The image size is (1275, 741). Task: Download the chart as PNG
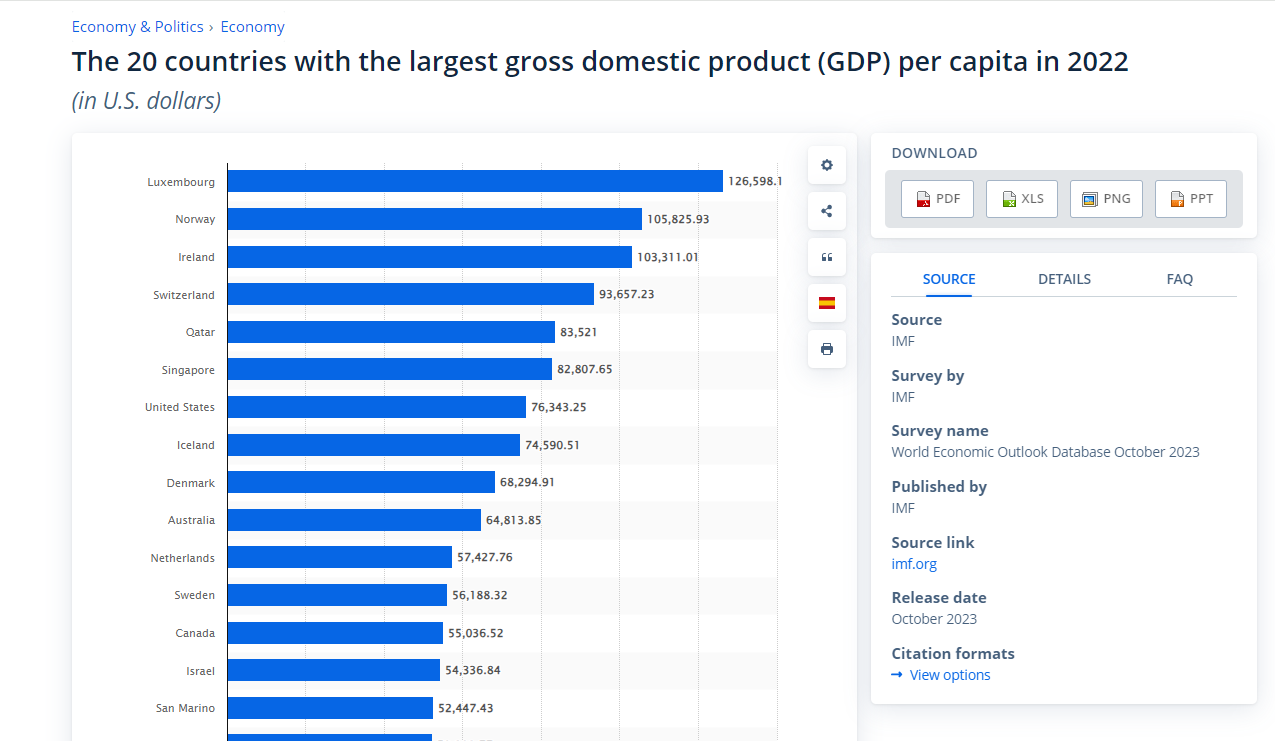(x=1106, y=199)
